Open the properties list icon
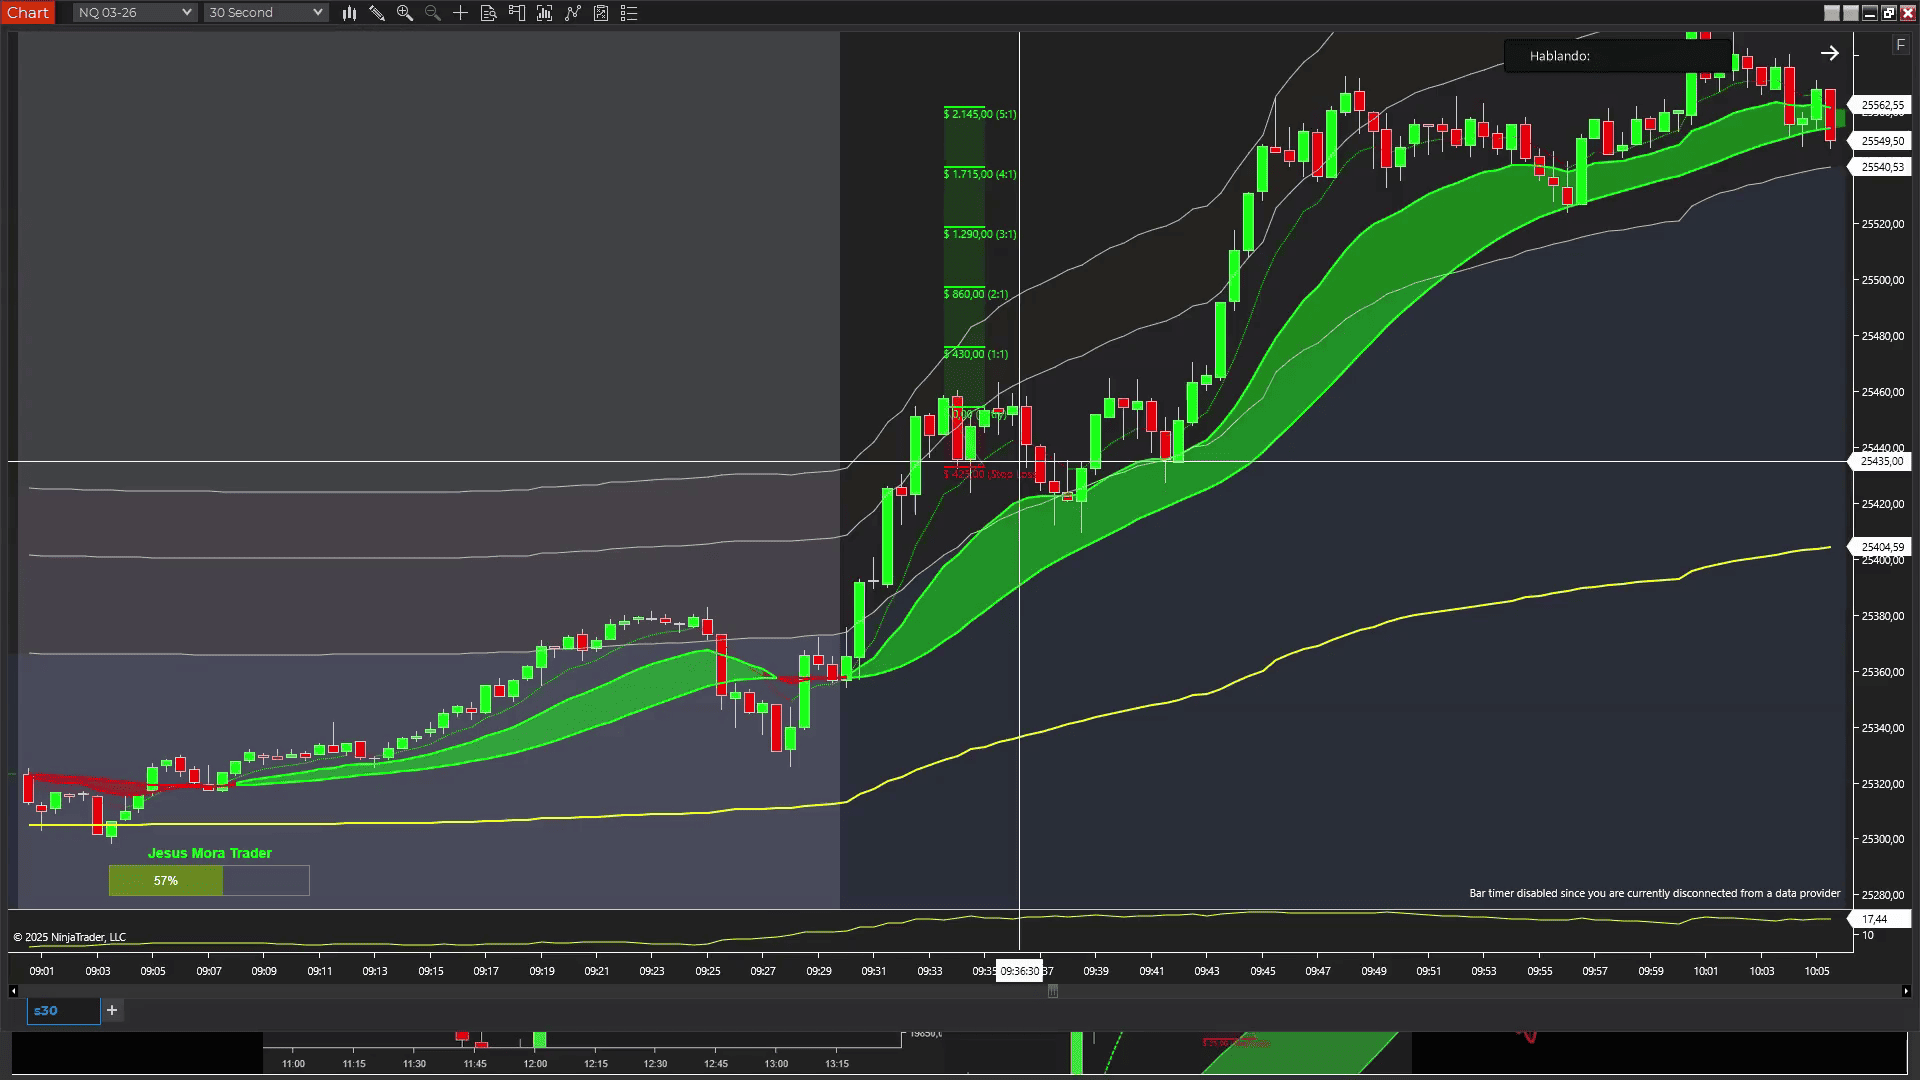The image size is (1920, 1080). tap(629, 13)
